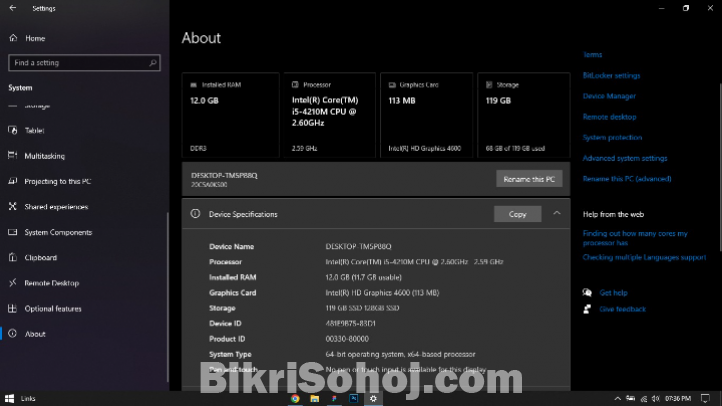
Task: Click Rename this PC button
Action: tap(529, 179)
